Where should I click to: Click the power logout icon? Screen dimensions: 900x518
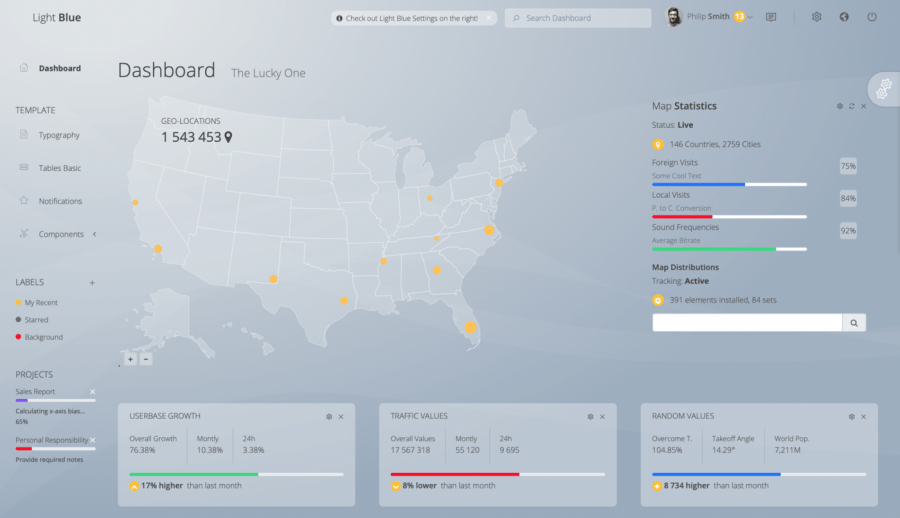click(872, 17)
